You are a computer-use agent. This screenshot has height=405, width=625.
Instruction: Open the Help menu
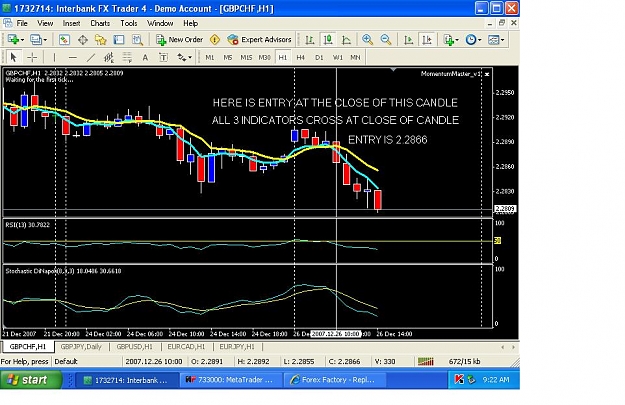(191, 24)
